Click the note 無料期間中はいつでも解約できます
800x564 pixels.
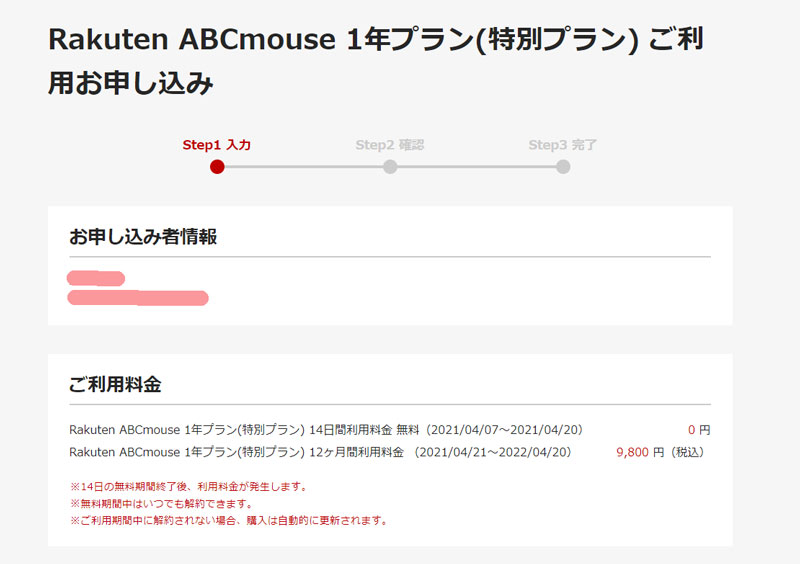tap(162, 504)
